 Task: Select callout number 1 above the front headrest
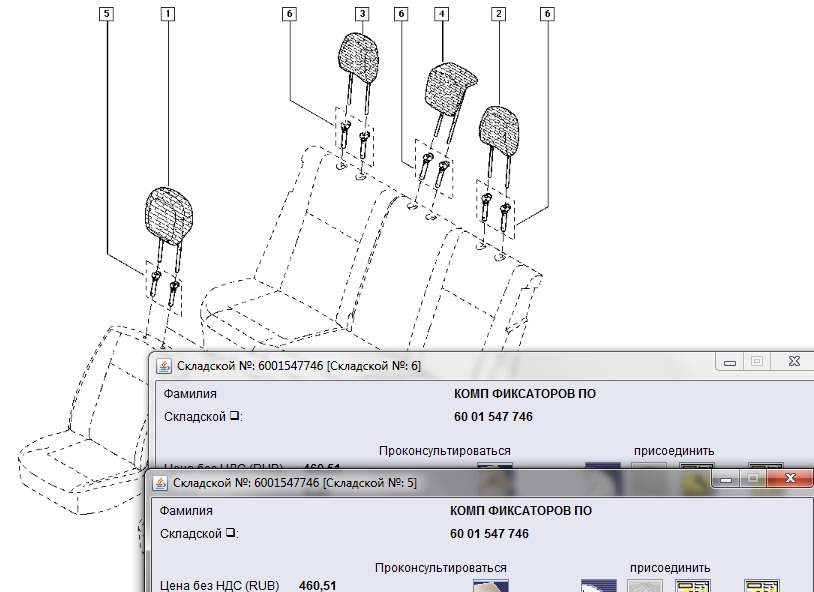[168, 14]
